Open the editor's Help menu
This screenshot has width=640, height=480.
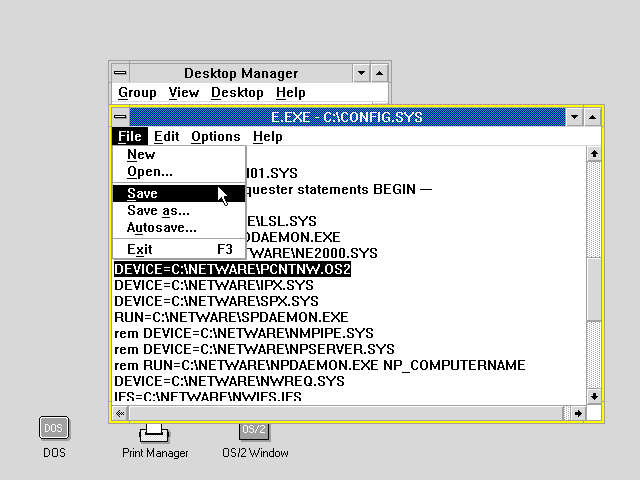[267, 136]
